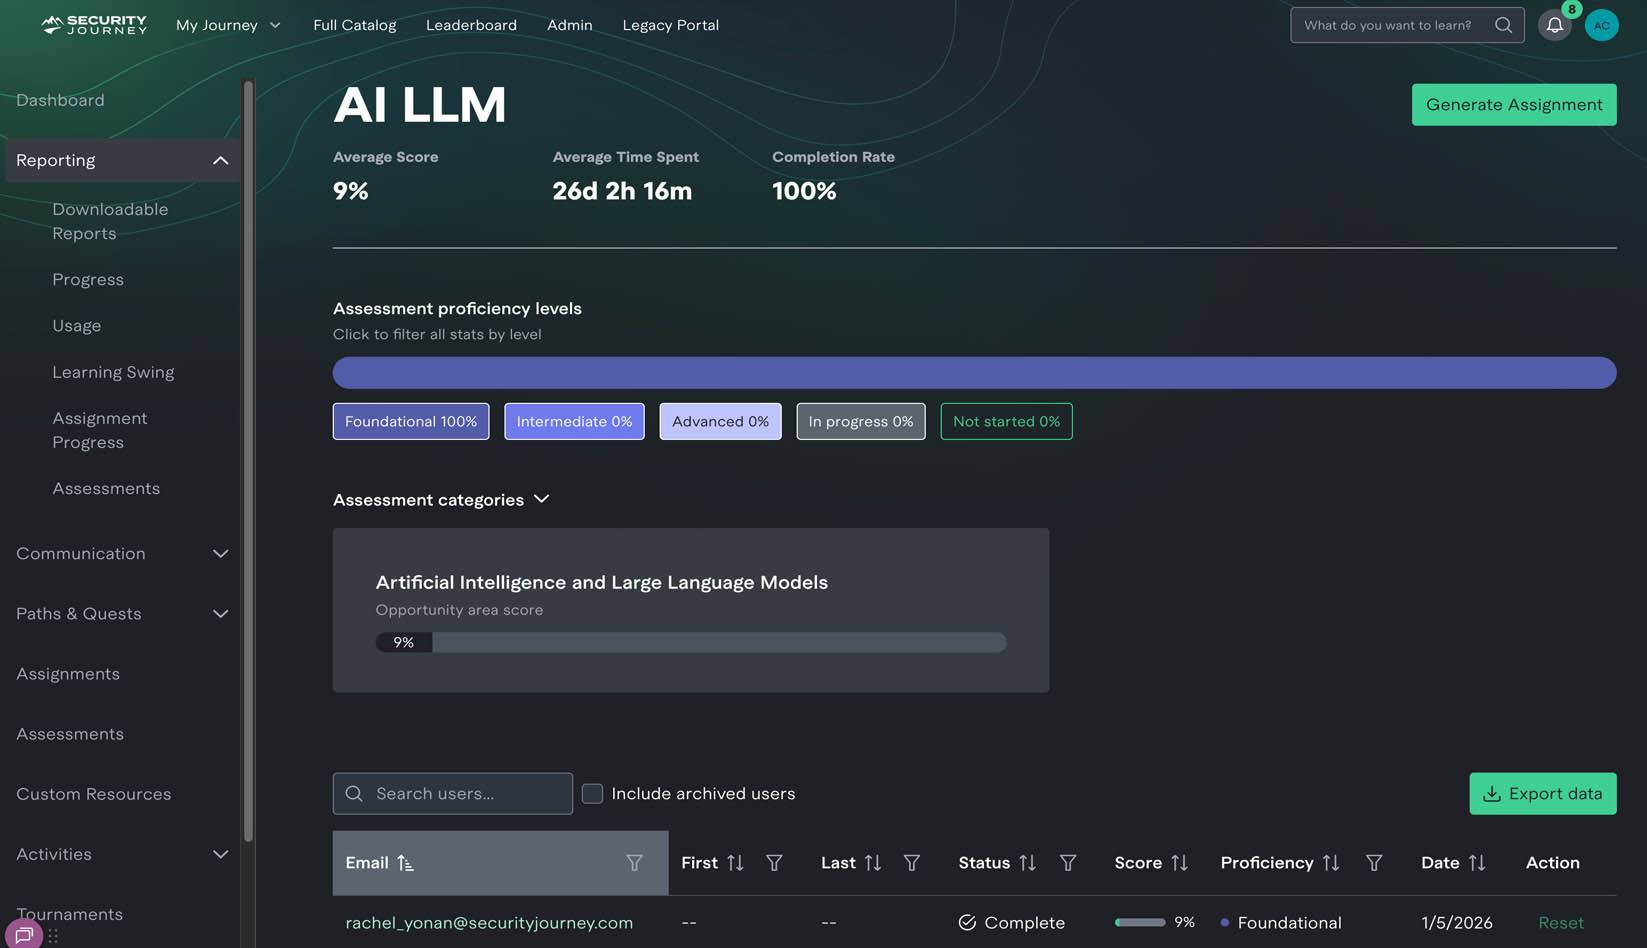The width and height of the screenshot is (1647, 948).
Task: Open the My Journey dropdown
Action: (228, 25)
